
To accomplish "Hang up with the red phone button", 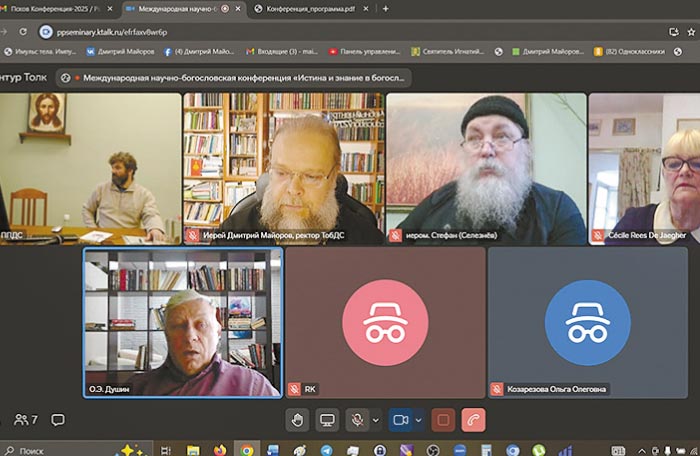I will (473, 420).
